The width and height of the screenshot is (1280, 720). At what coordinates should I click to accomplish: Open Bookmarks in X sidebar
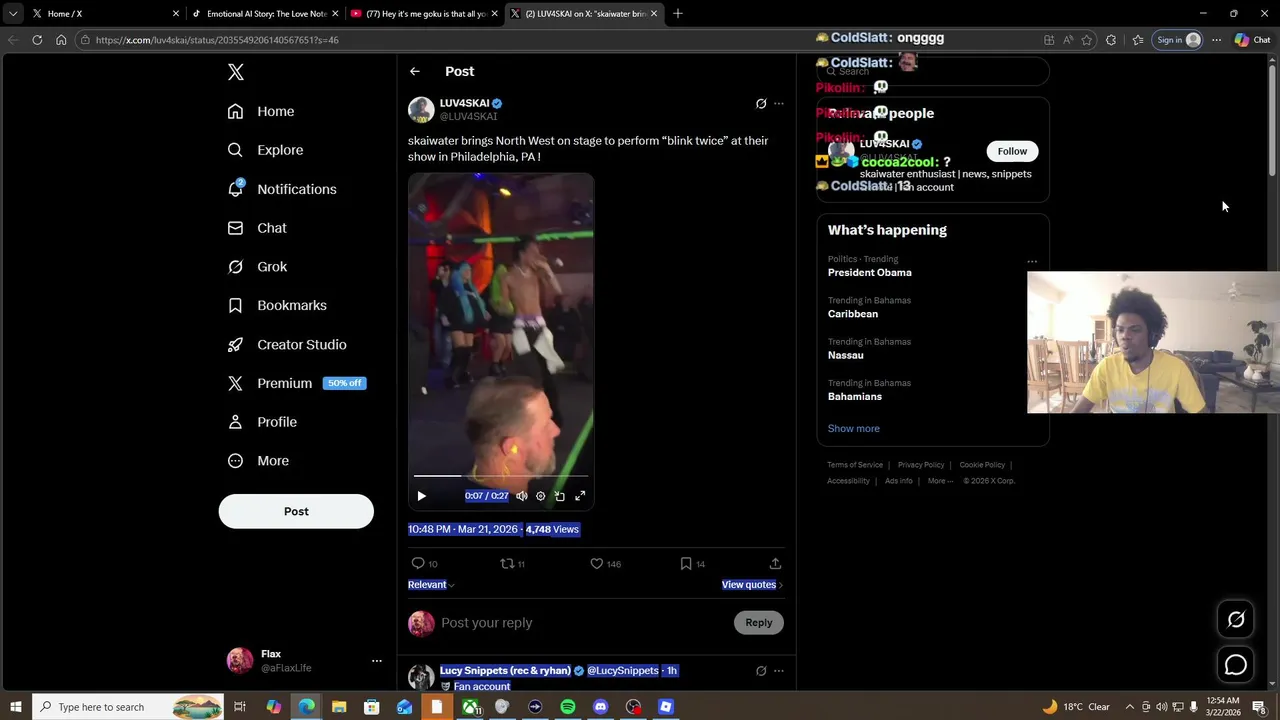277,305
